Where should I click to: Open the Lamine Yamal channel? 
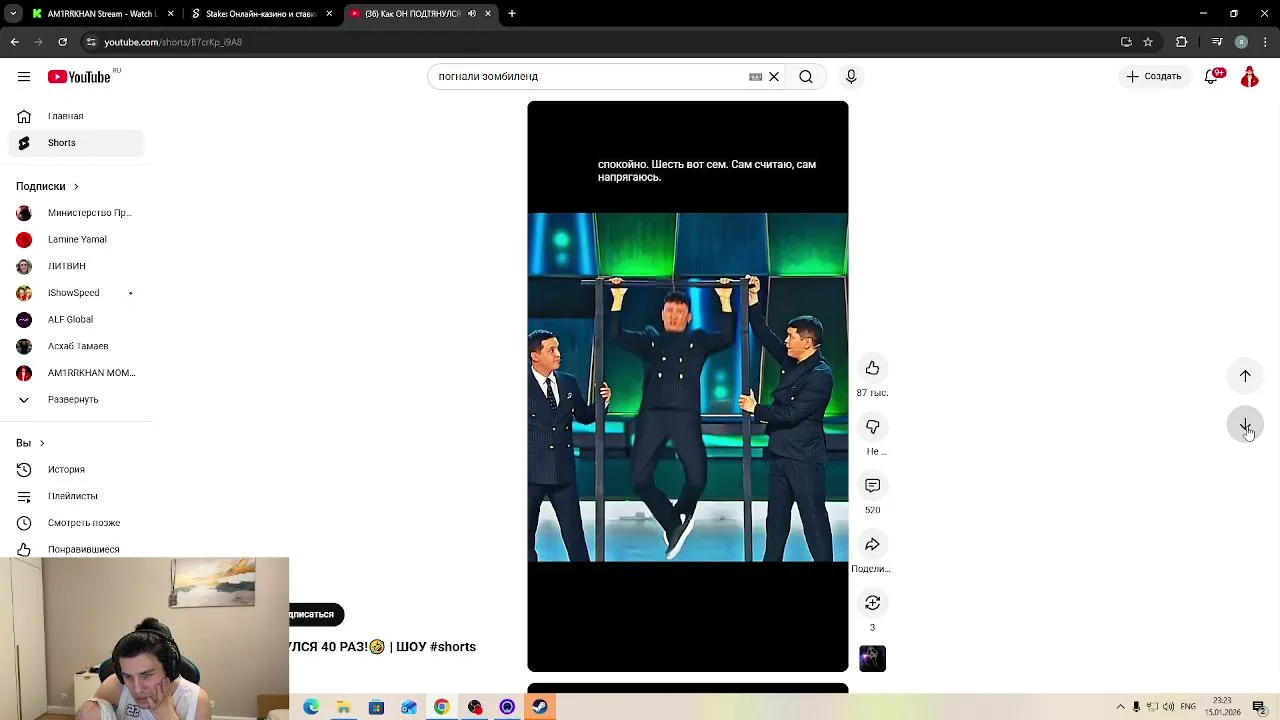(76, 240)
